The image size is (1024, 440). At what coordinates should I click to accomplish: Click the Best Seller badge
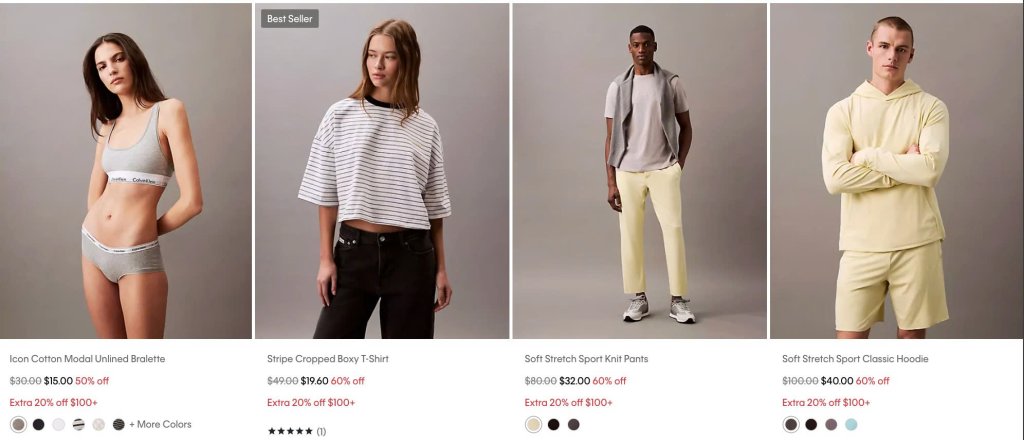[290, 19]
